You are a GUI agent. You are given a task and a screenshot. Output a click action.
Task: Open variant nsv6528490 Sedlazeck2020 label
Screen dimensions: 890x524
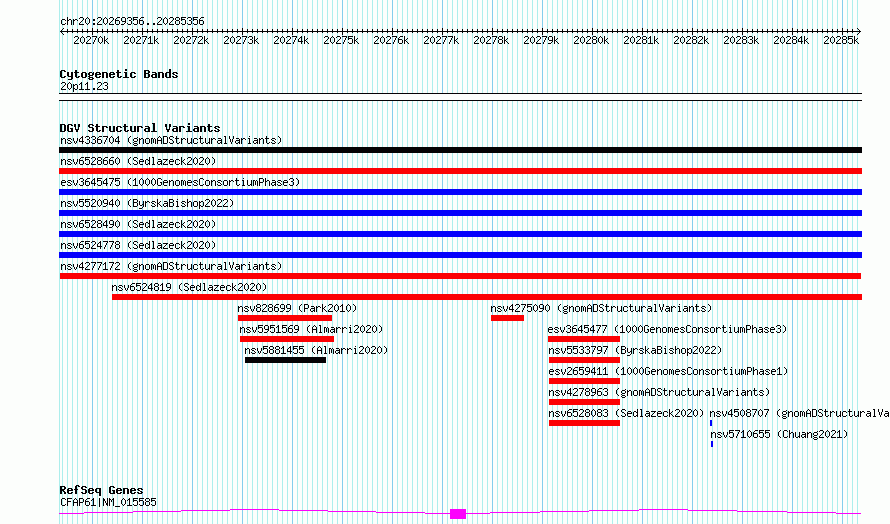(138, 224)
